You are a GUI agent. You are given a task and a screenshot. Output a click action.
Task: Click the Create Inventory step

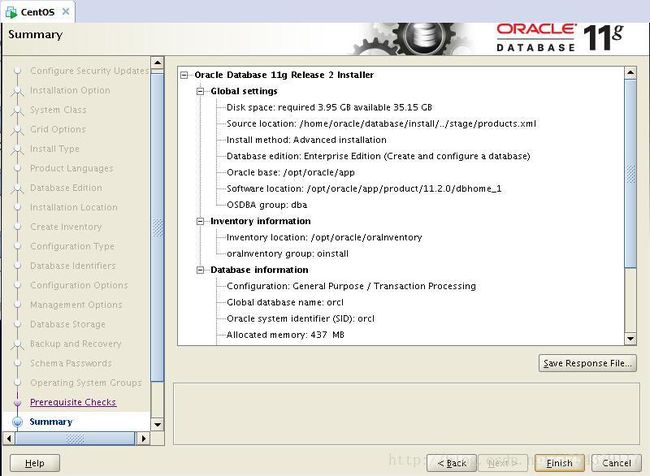(x=66, y=227)
